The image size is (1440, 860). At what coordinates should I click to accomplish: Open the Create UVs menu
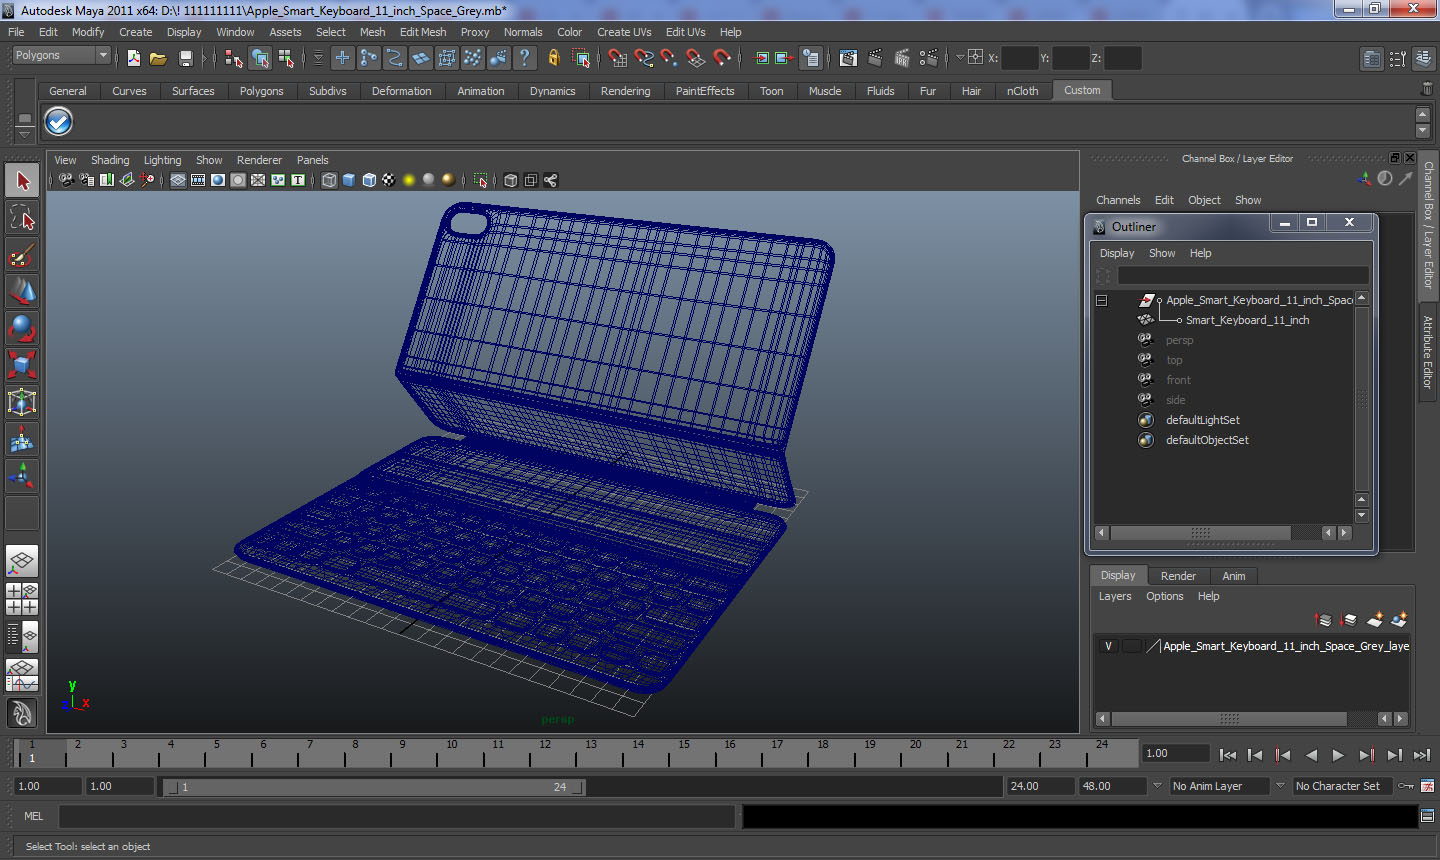624,32
